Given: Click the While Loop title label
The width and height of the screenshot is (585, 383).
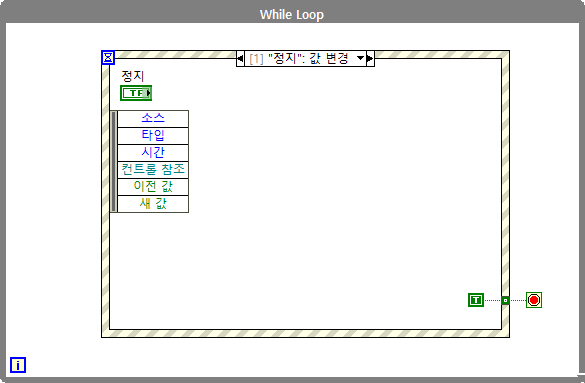Looking at the screenshot, I should (x=292, y=15).
